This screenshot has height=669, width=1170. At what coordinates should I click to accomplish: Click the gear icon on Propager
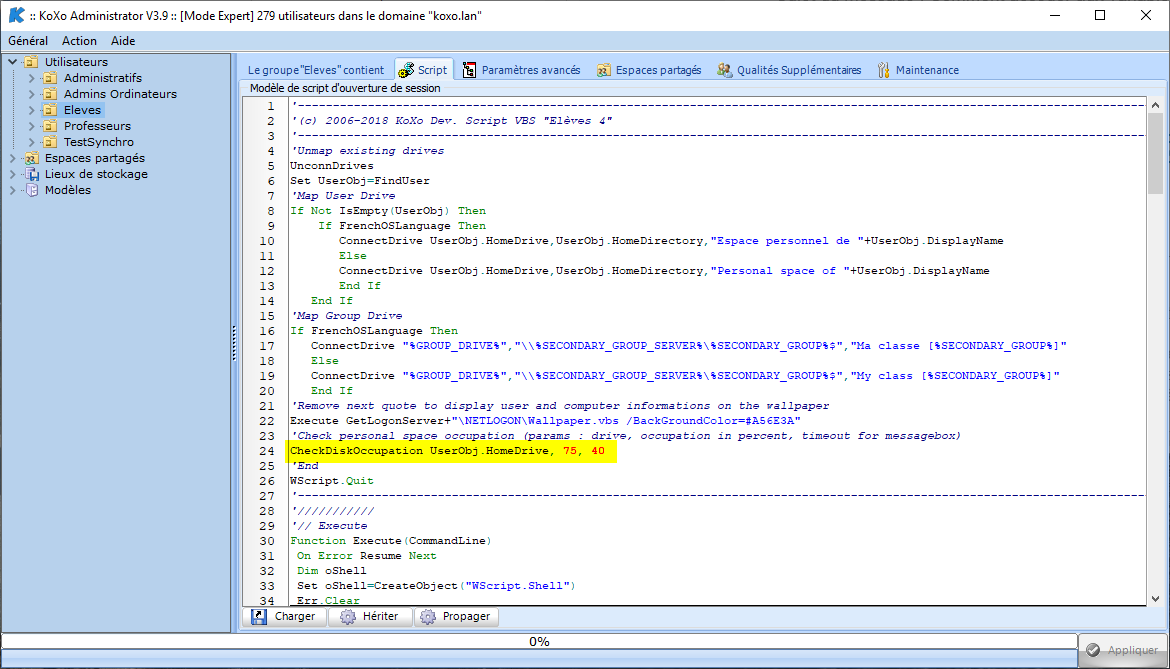tap(428, 617)
